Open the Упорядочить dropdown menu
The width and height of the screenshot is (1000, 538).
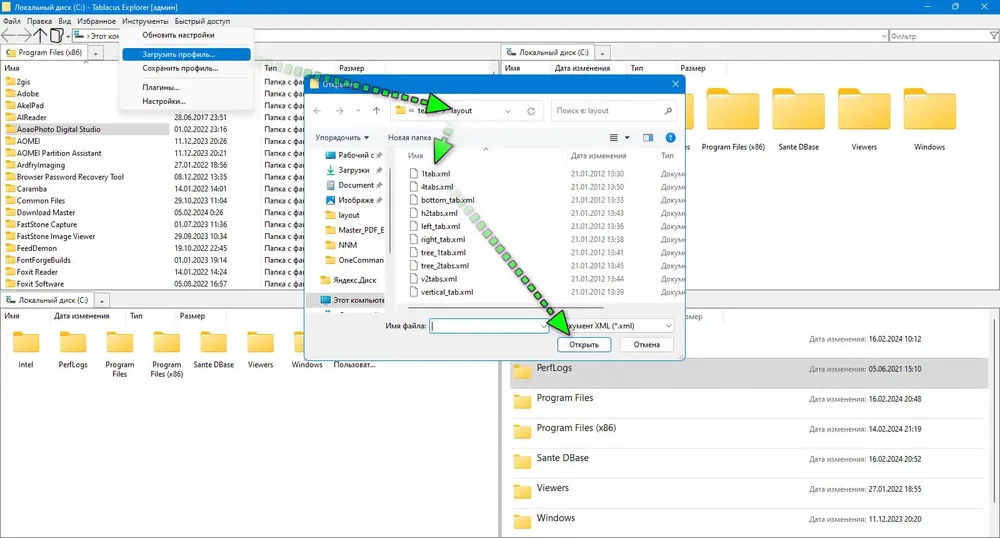pos(342,137)
